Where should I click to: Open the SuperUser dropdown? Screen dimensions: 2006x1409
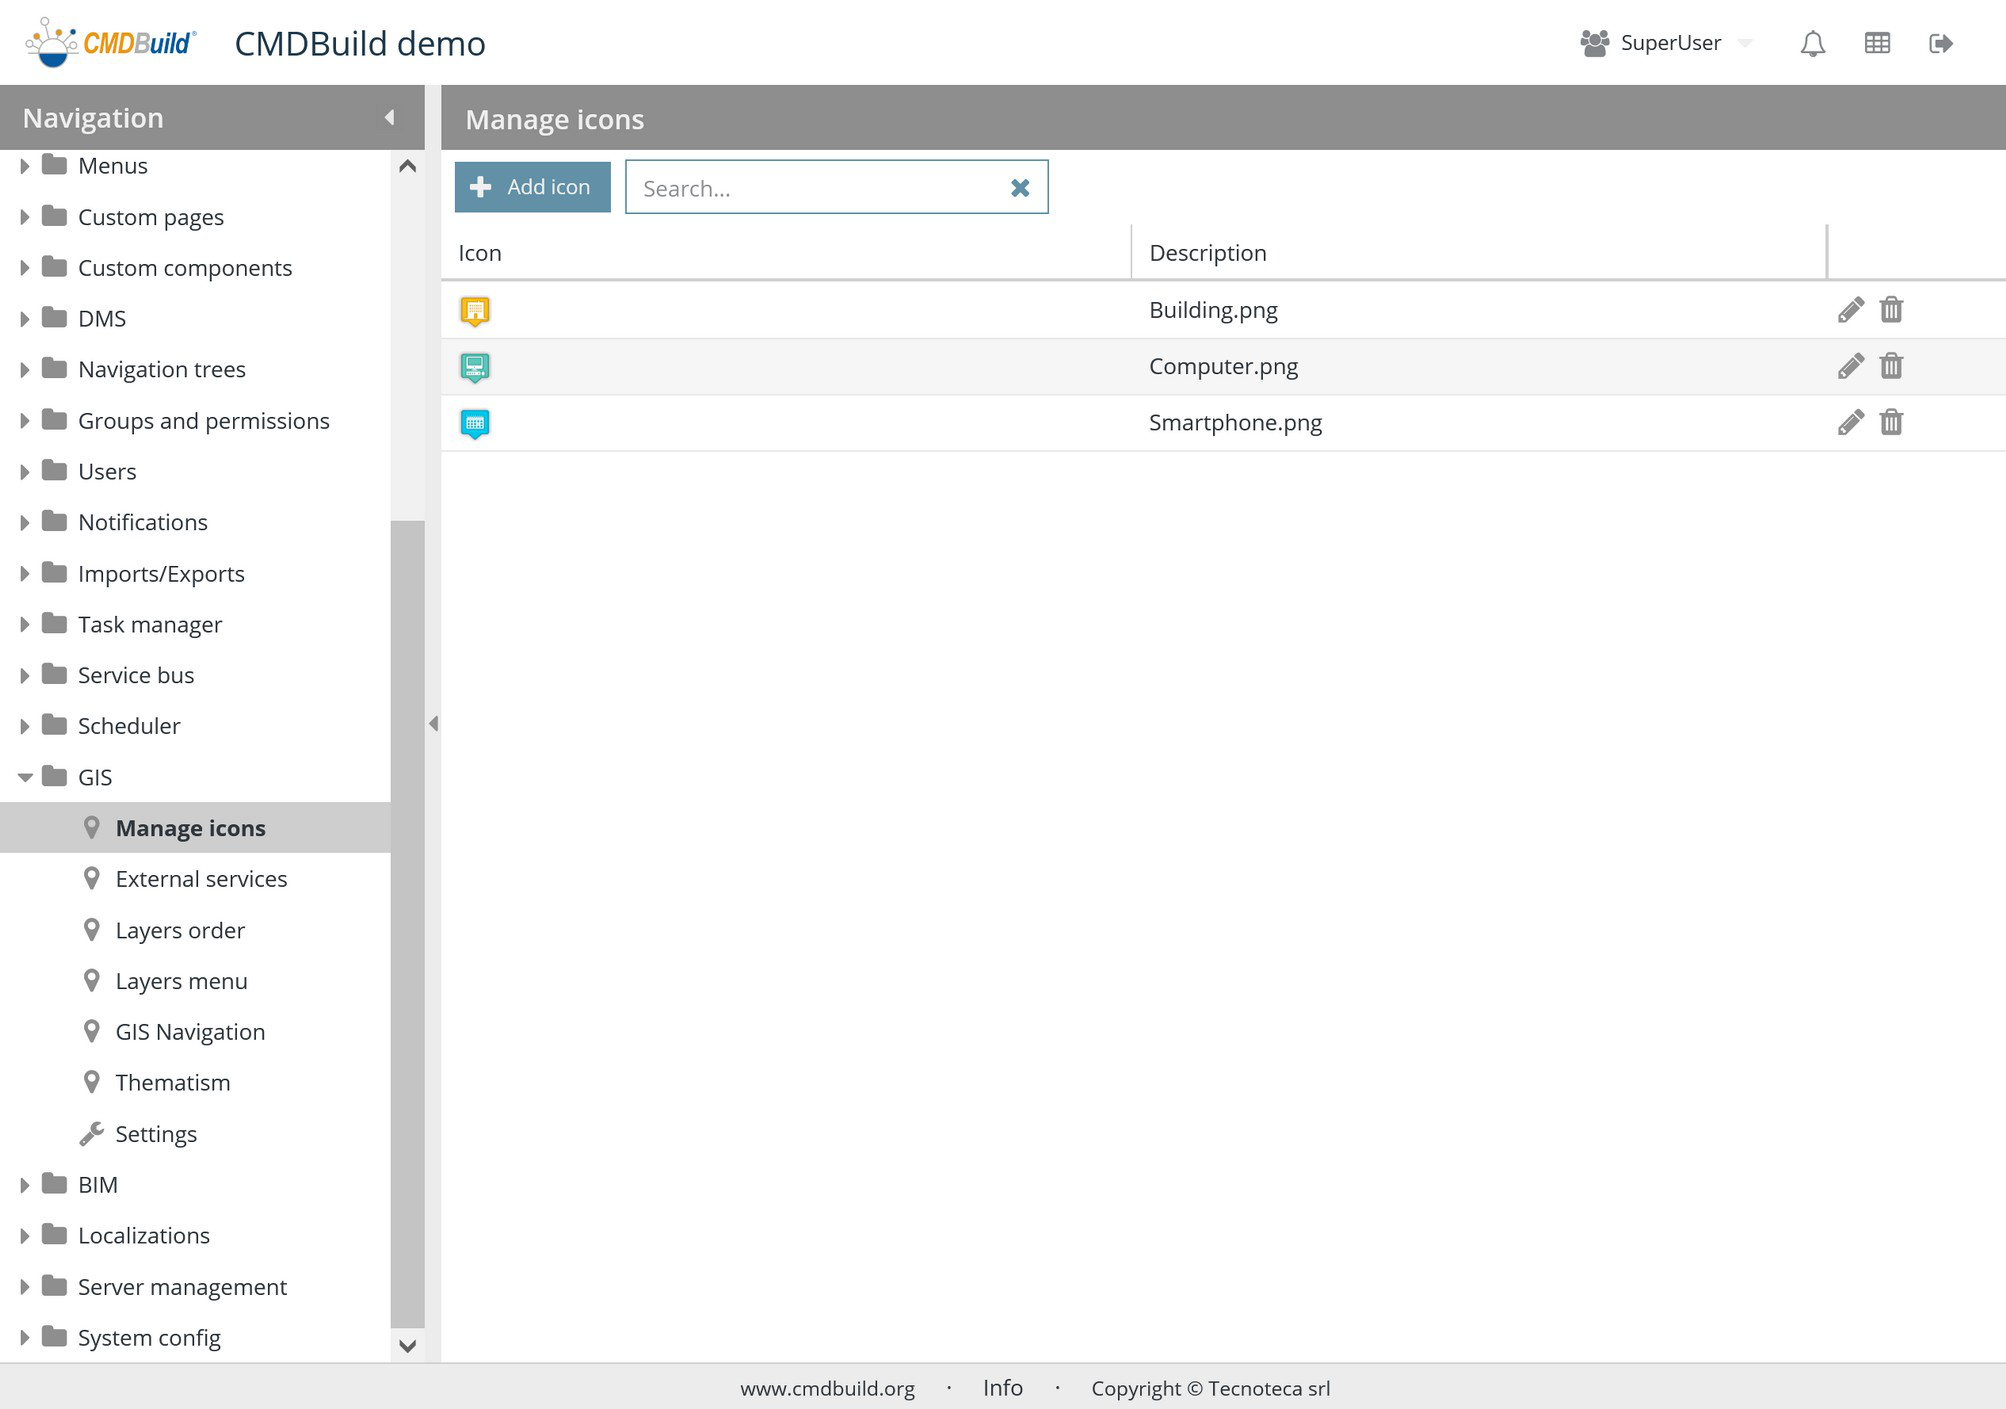tap(1745, 43)
